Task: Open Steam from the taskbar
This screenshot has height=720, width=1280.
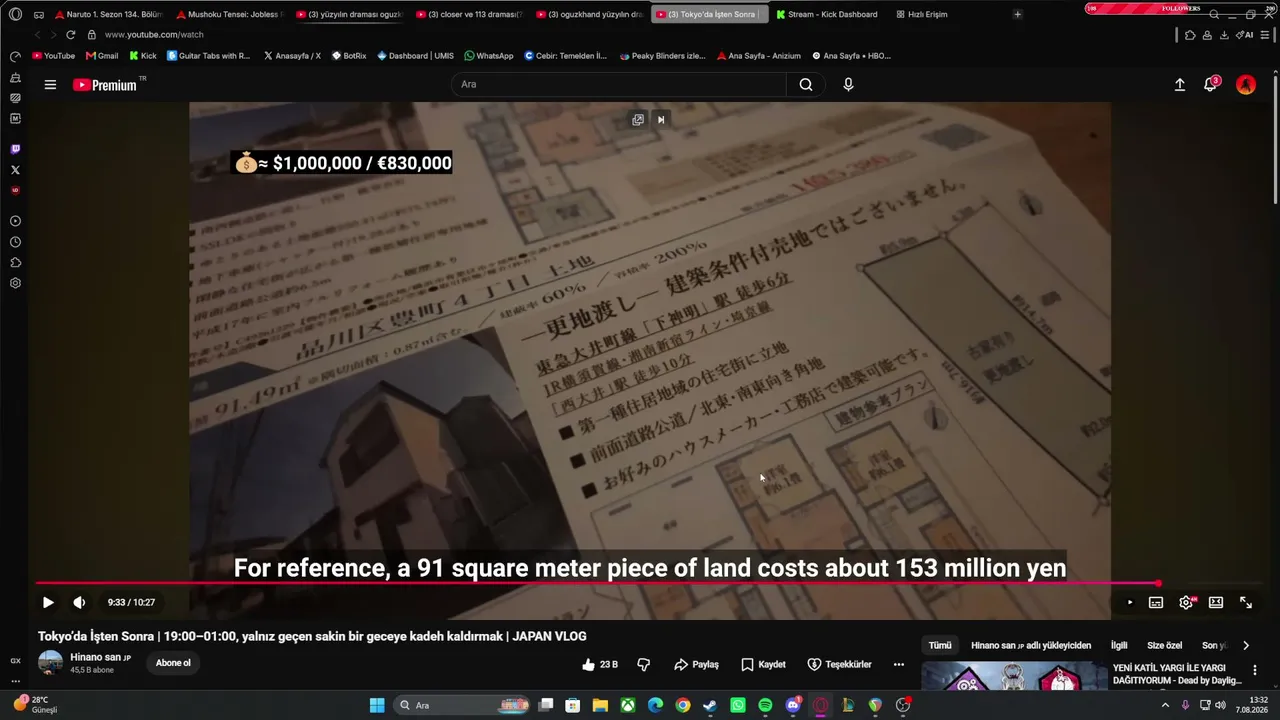Action: click(710, 705)
